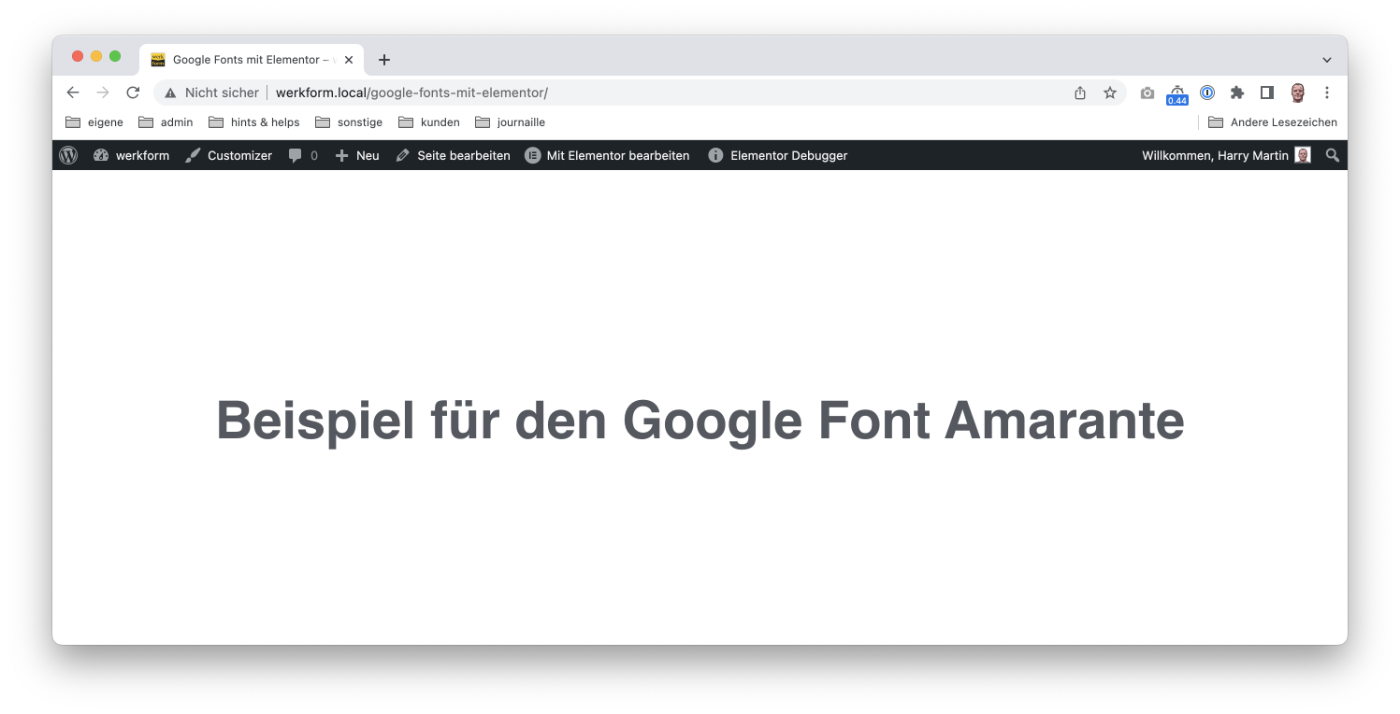Bookmark this page with the star icon

tap(1110, 93)
